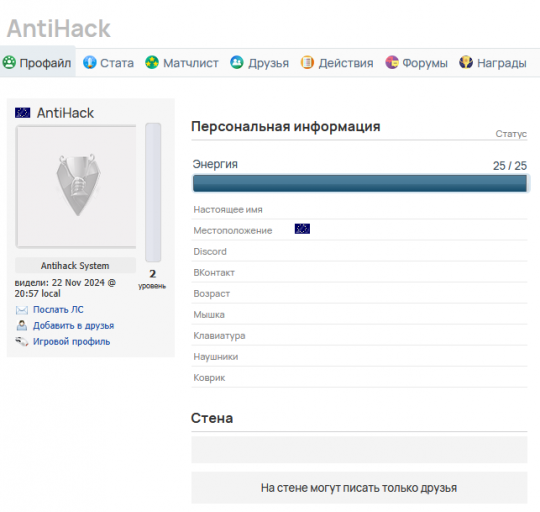Viewport: 540px width, 512px height.
Task: Click the ВКонтакт row label
Action: 214,272
